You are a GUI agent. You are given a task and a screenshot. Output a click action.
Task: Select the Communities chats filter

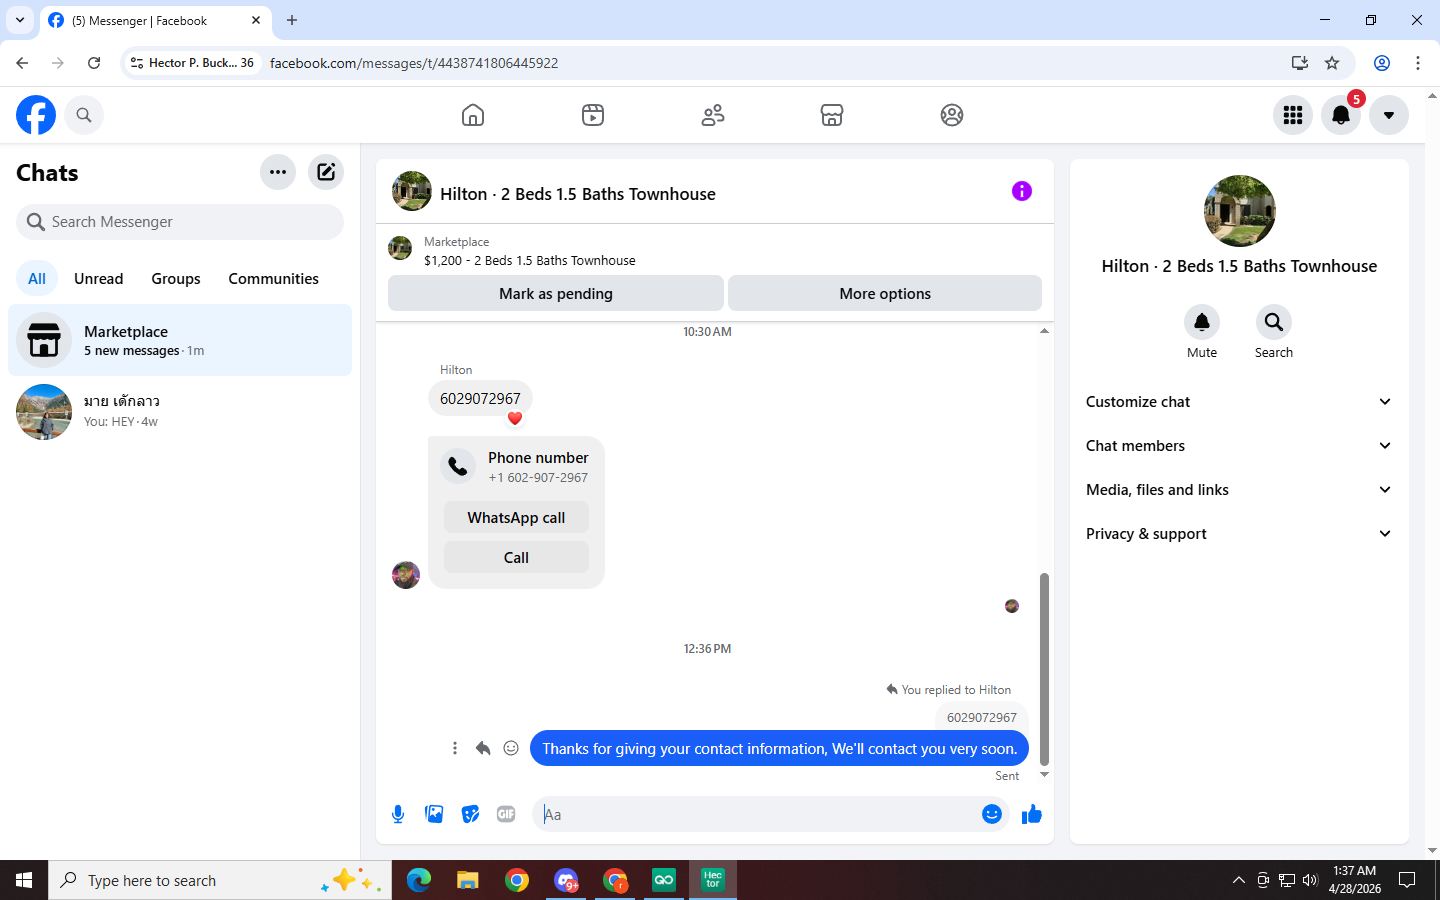pyautogui.click(x=273, y=279)
